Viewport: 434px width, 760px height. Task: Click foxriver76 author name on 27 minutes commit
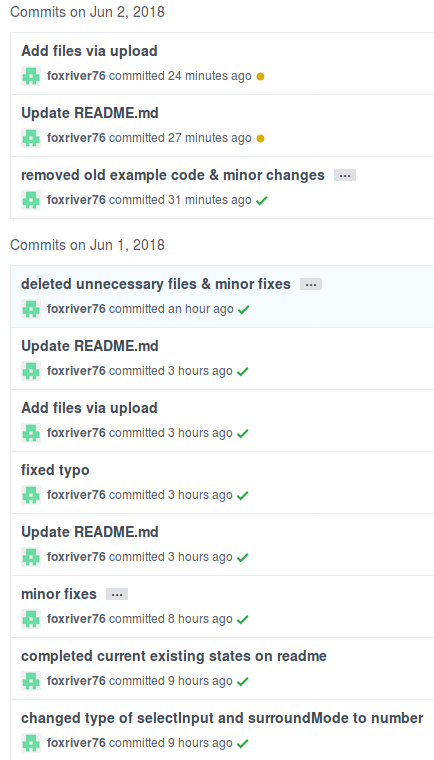point(76,138)
